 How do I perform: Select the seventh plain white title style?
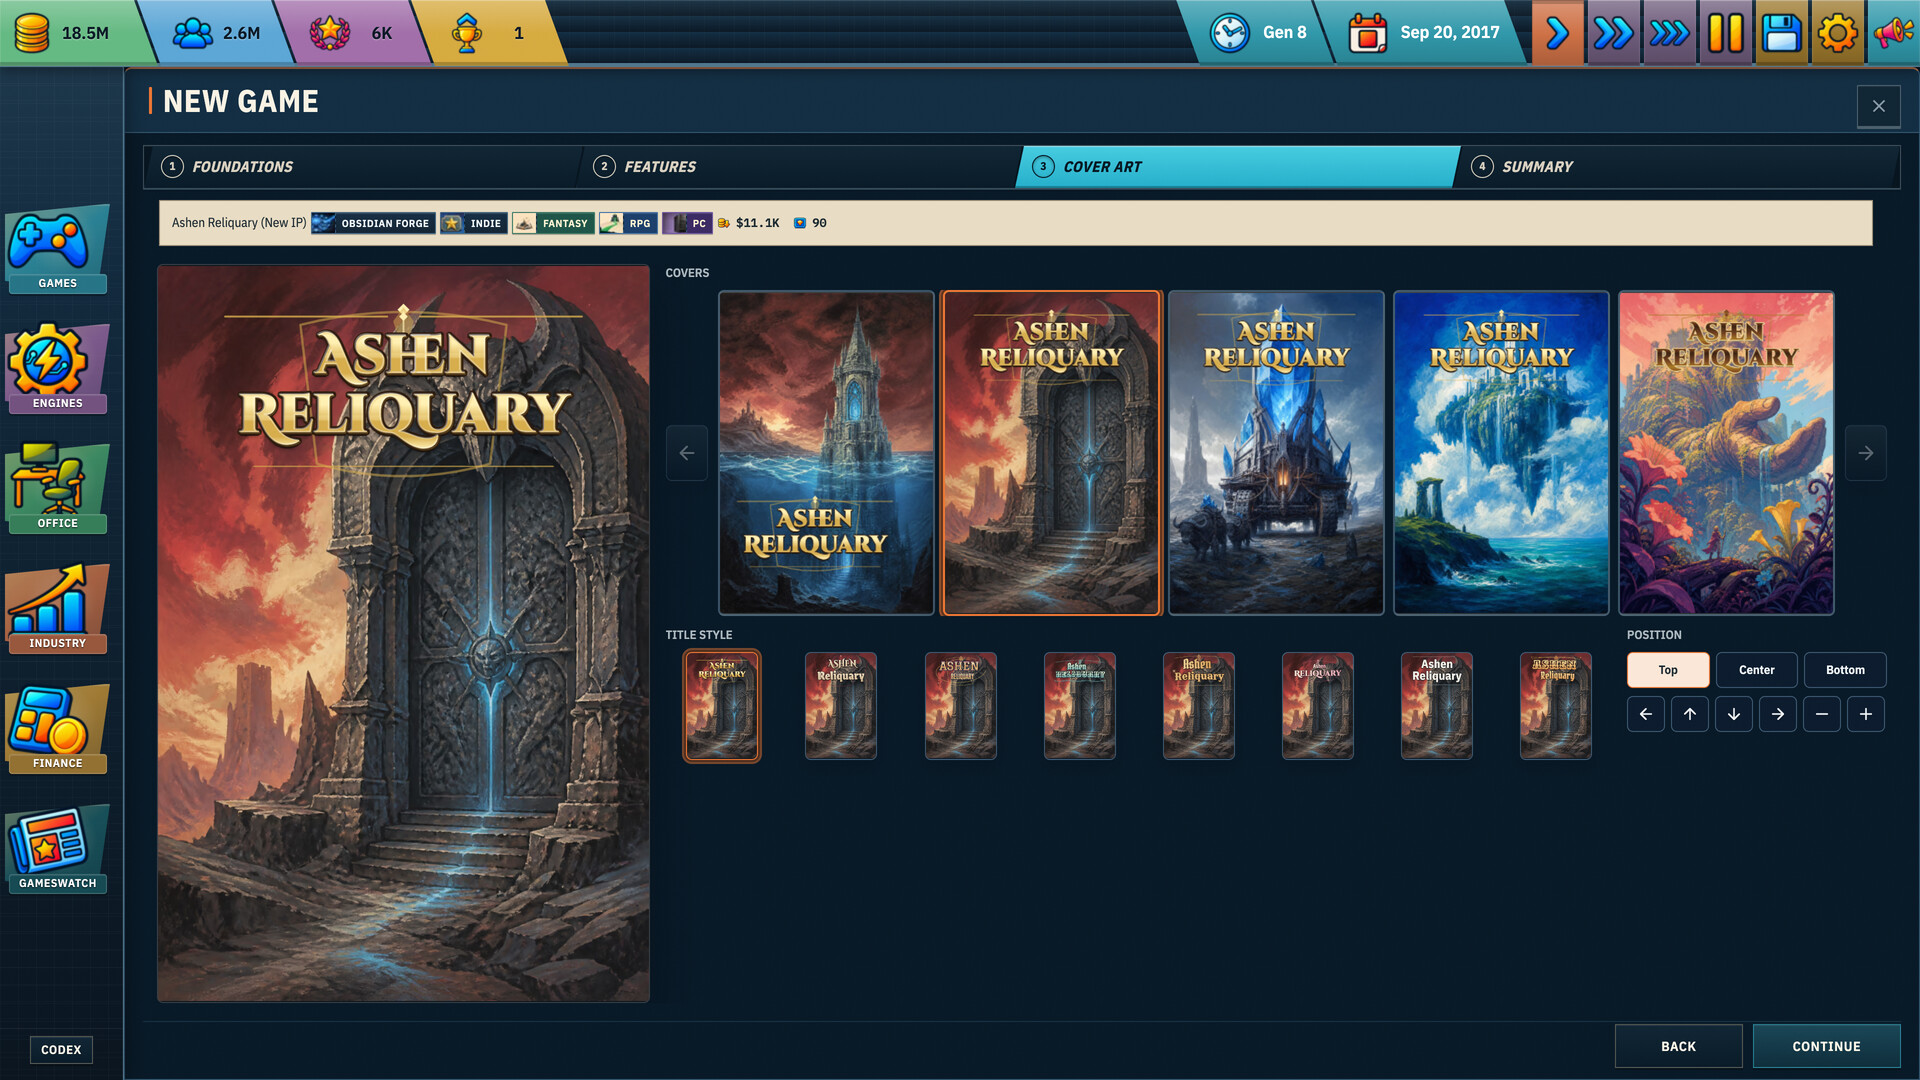[x=1436, y=706]
